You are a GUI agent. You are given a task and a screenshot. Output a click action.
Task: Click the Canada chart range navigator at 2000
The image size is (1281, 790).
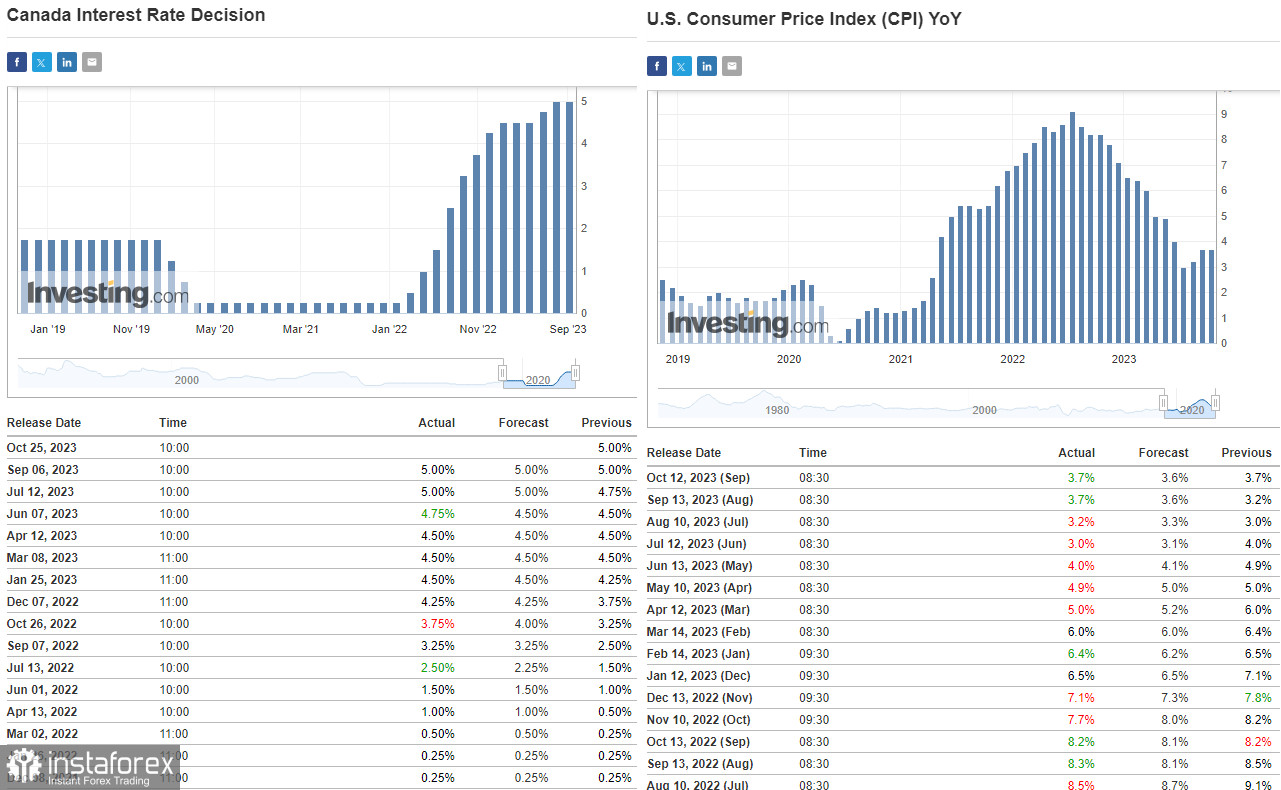(x=187, y=380)
